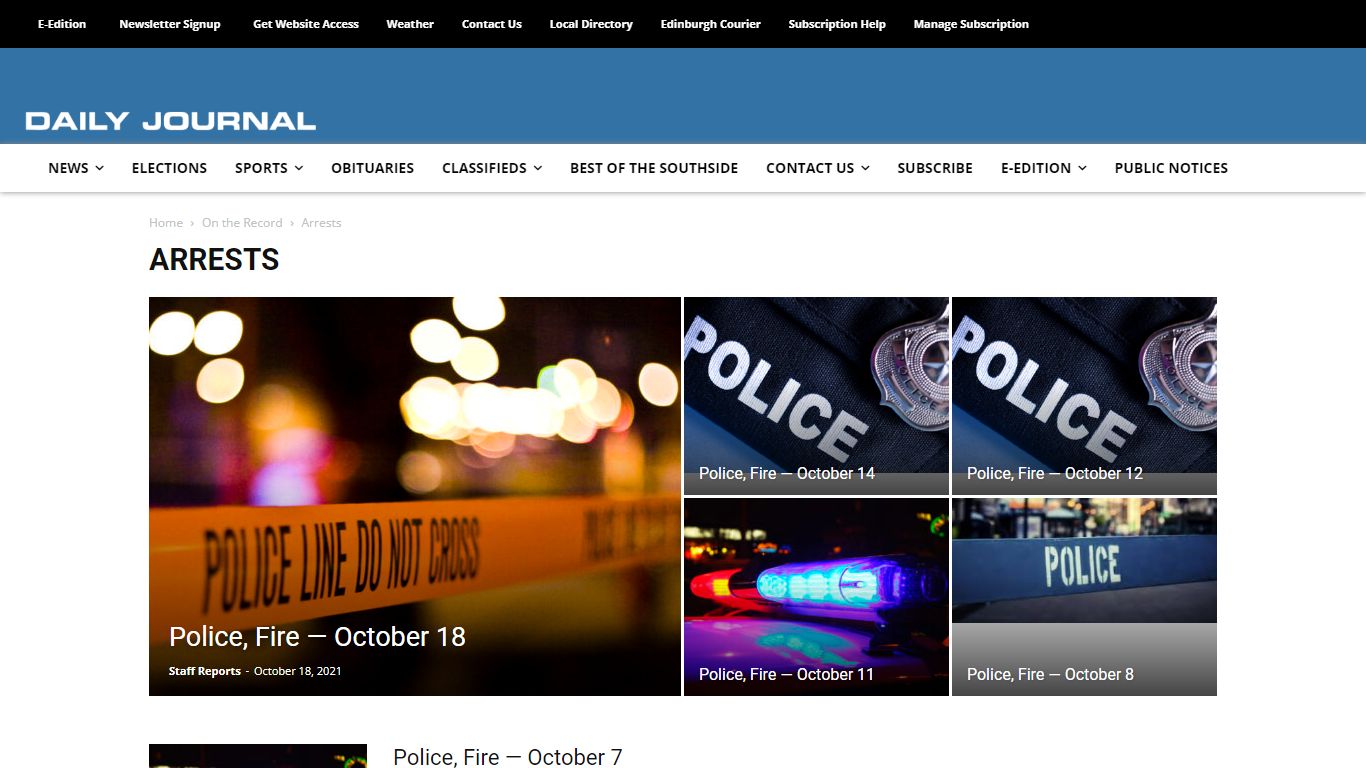Open Police, Fire — October 7 headline
This screenshot has width=1366, height=768.
(508, 757)
